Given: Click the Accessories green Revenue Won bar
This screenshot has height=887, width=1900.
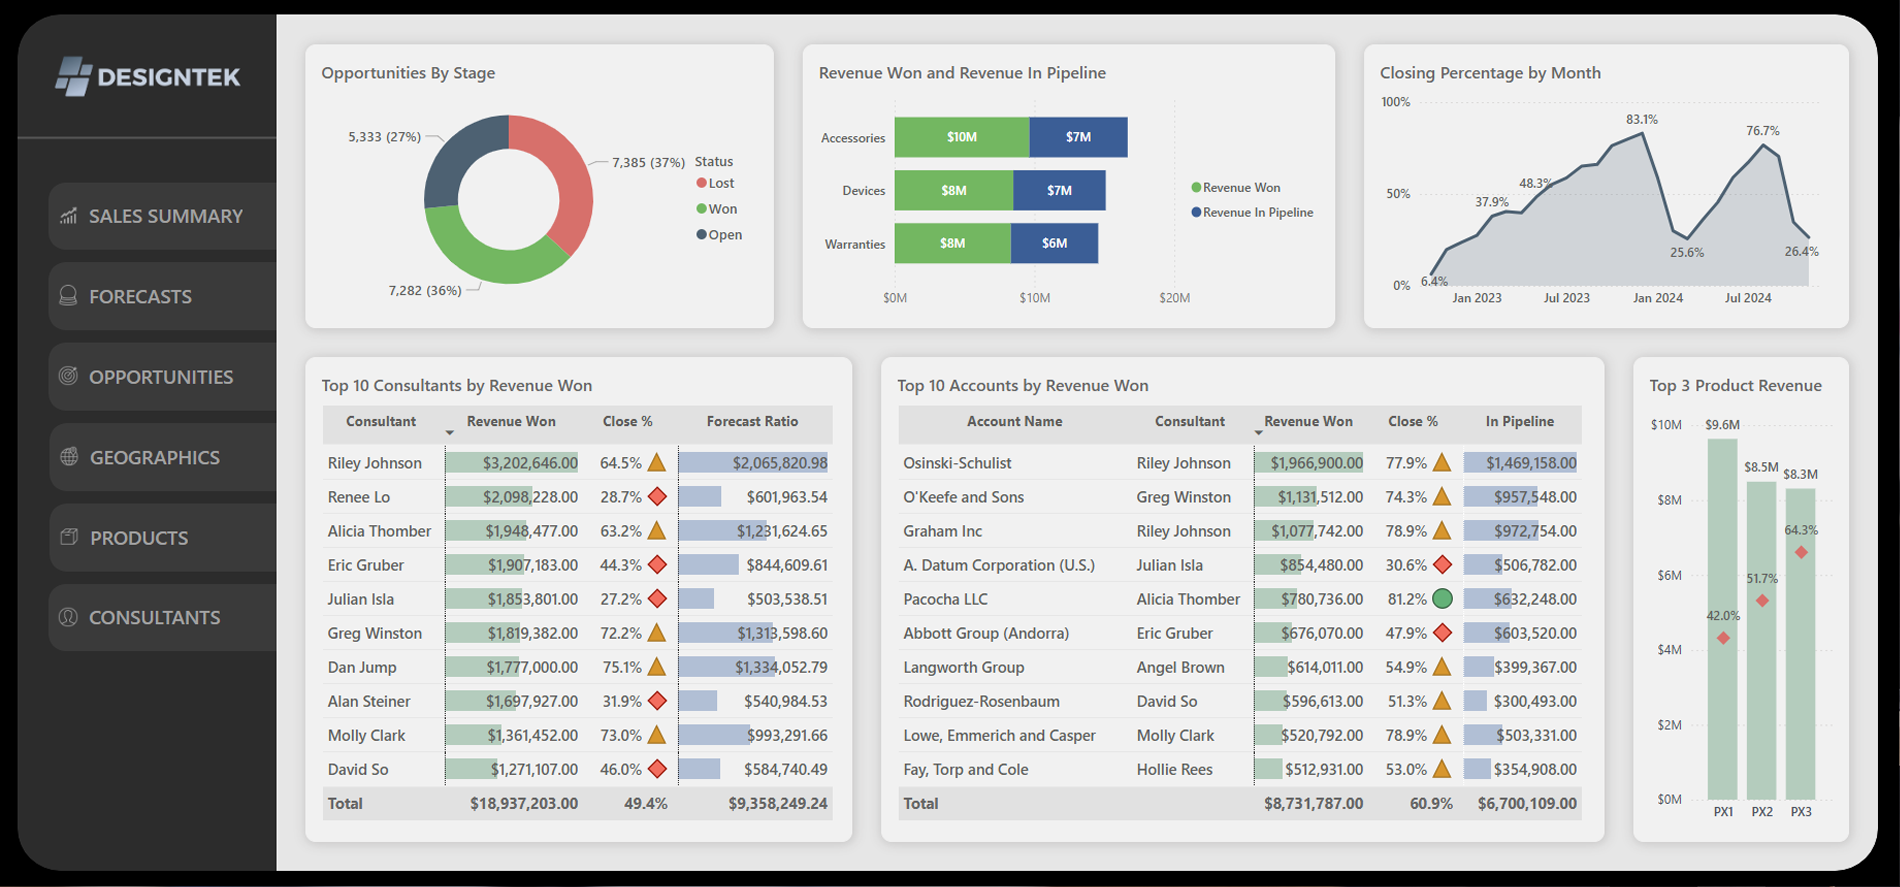Looking at the screenshot, I should click(x=961, y=137).
